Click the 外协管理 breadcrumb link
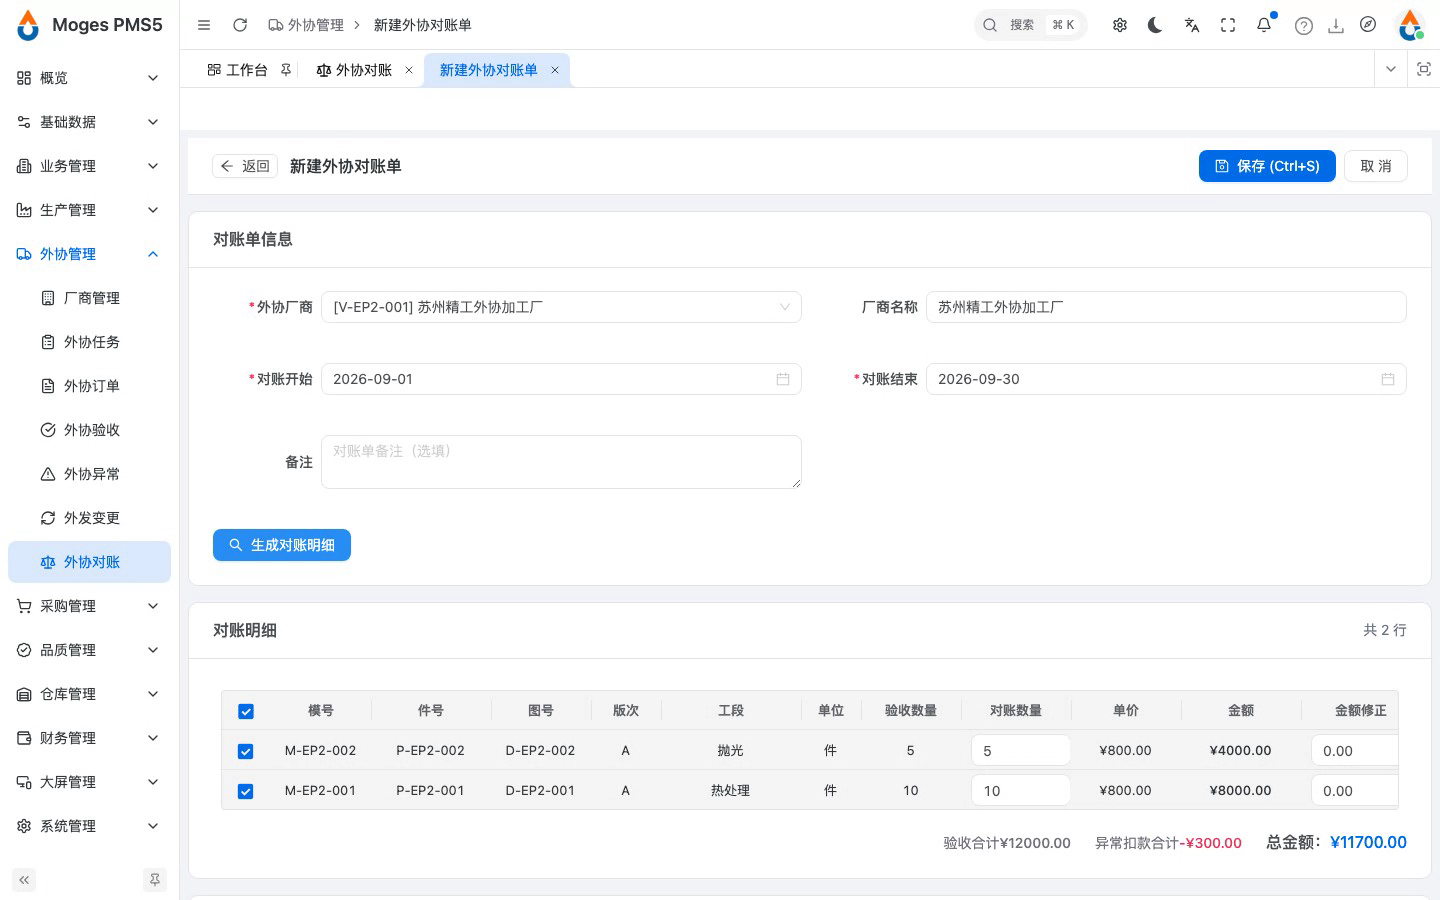This screenshot has height=900, width=1440. pos(306,25)
